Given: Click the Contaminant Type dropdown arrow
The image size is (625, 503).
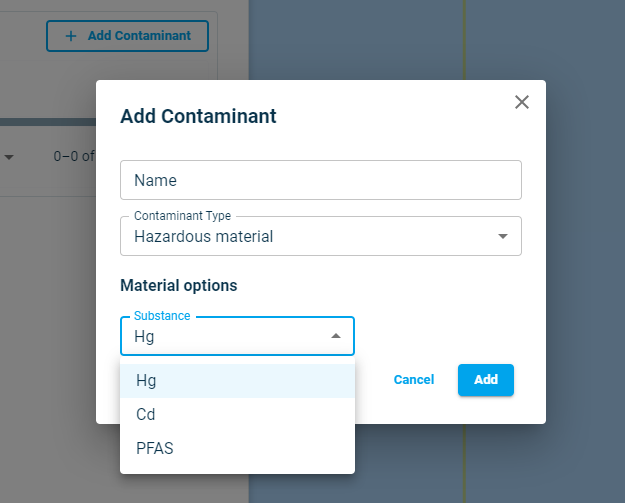Looking at the screenshot, I should click(x=502, y=237).
